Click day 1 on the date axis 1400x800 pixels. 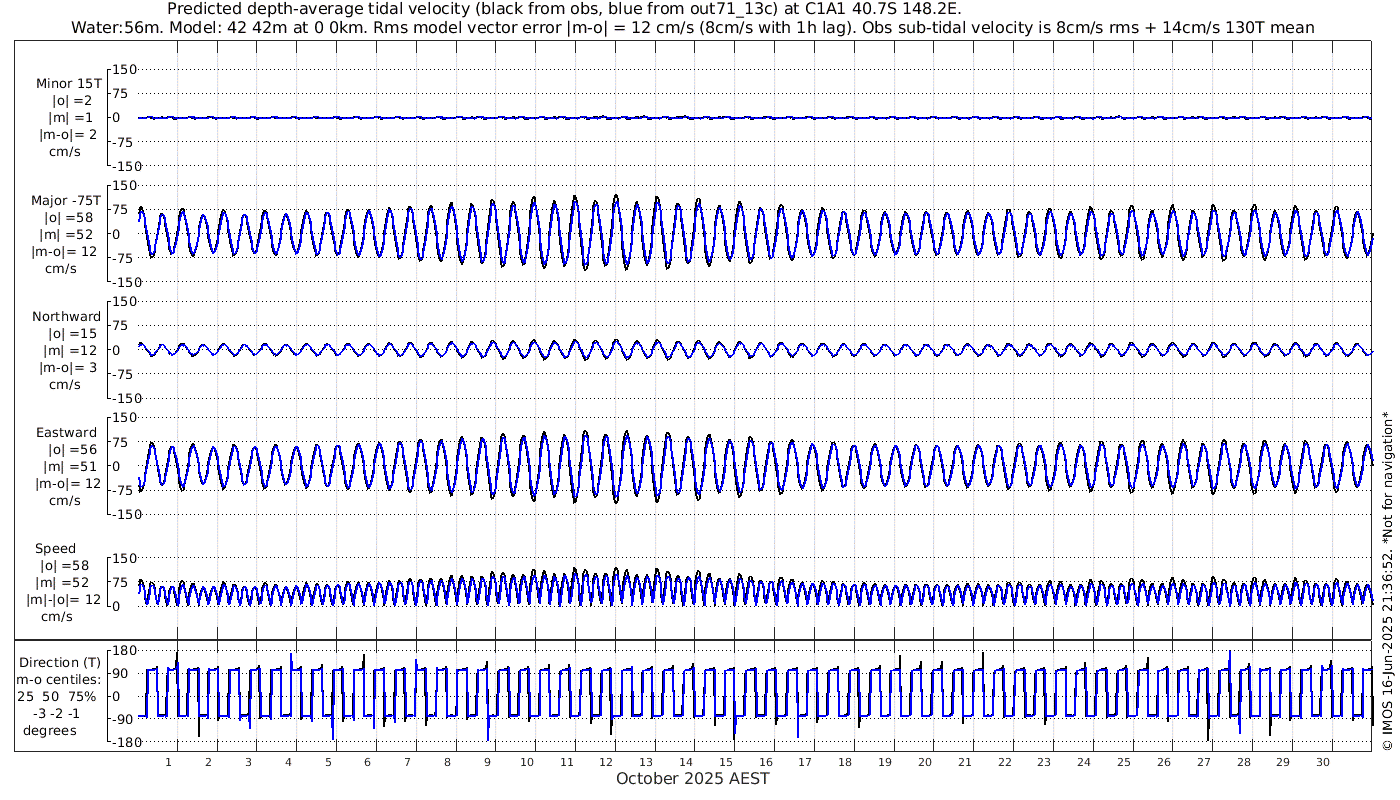click(x=169, y=762)
